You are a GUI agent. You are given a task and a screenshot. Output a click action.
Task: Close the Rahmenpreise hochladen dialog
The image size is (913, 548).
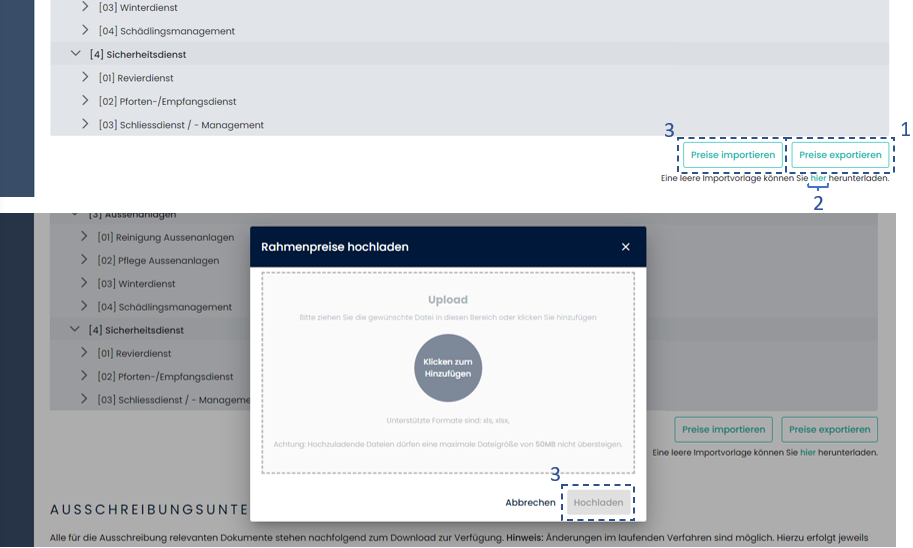pyautogui.click(x=625, y=247)
